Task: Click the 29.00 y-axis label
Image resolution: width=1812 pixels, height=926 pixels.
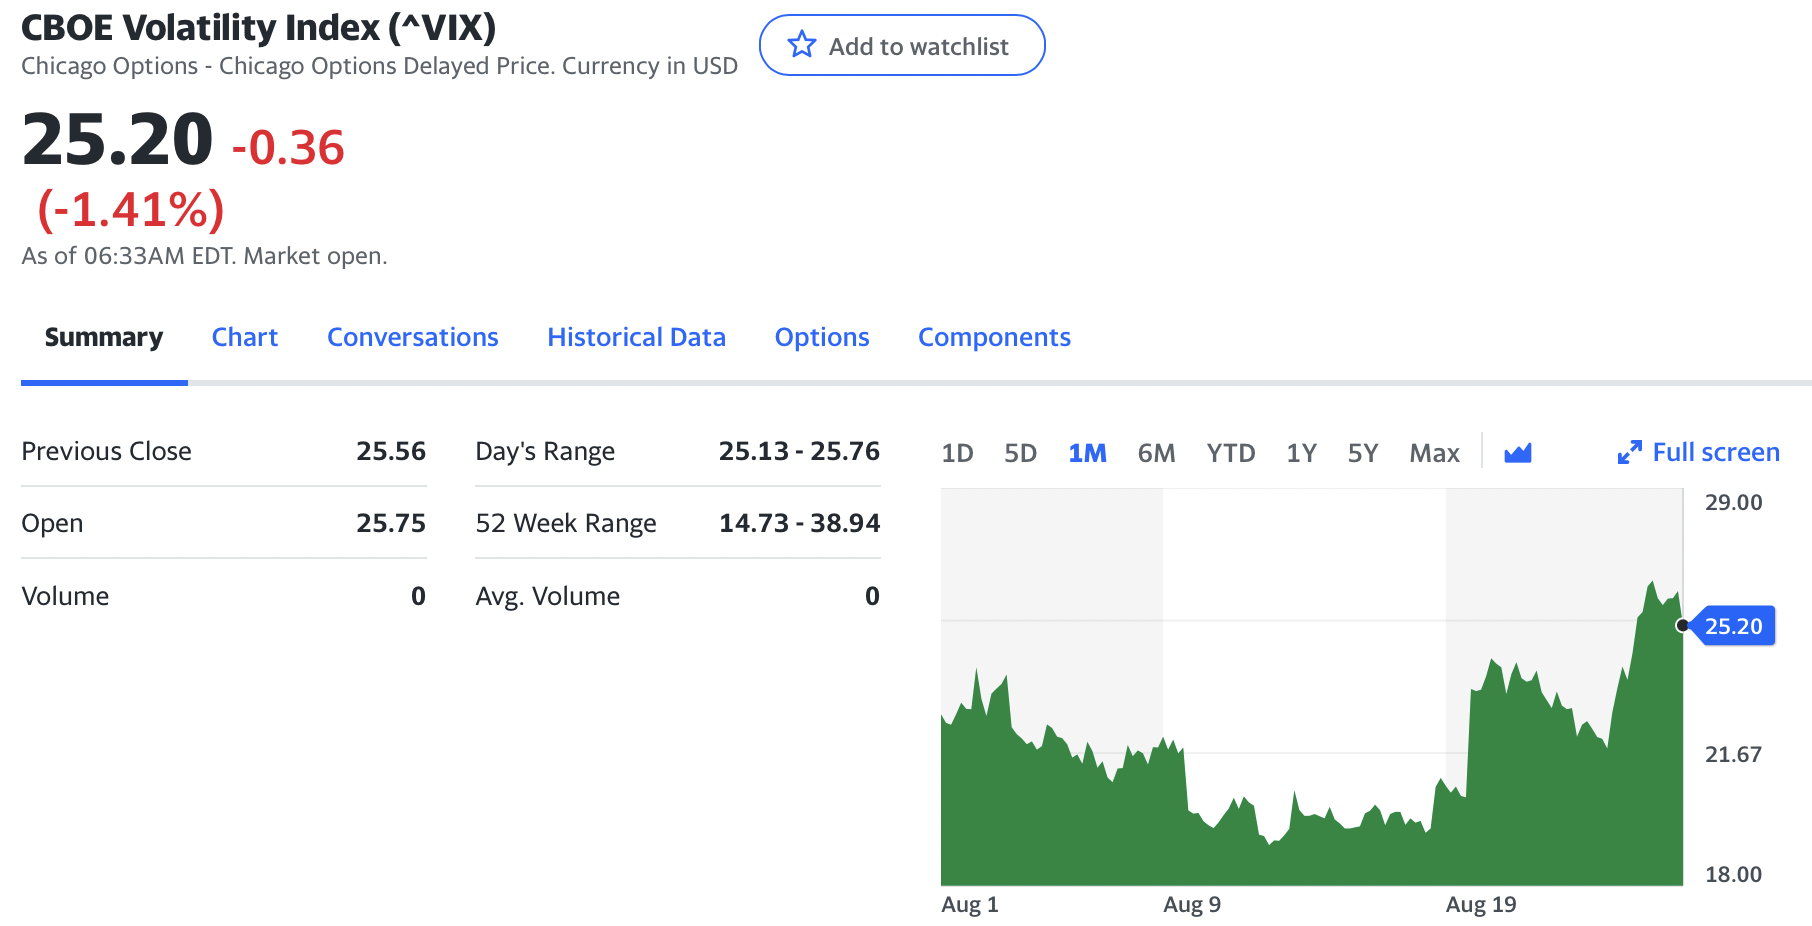Action: click(1733, 502)
